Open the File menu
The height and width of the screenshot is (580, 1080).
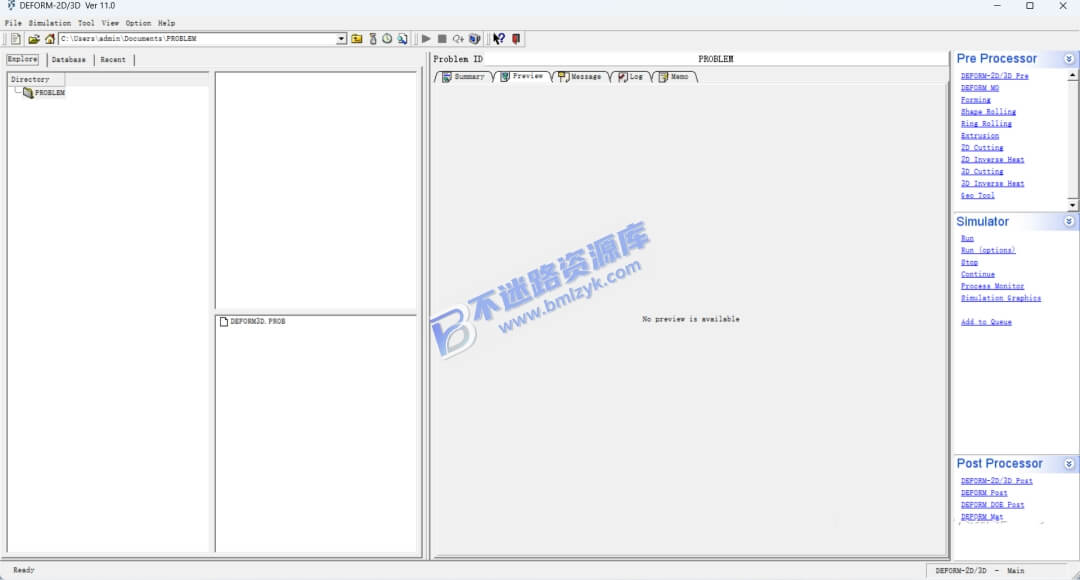(13, 23)
